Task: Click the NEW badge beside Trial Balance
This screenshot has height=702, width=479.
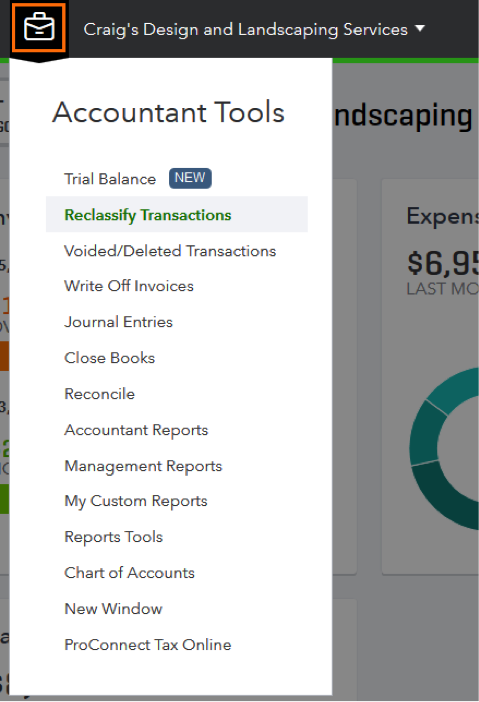Action: 190,178
